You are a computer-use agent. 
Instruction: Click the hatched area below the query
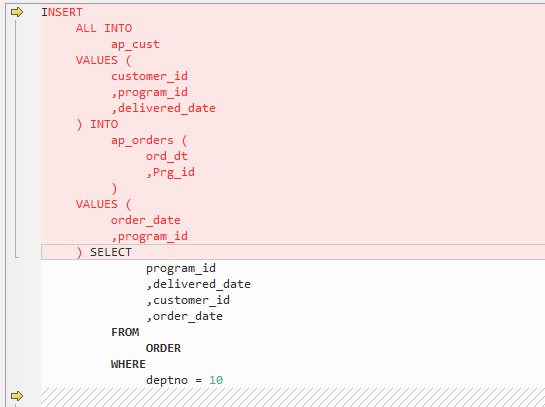293,397
